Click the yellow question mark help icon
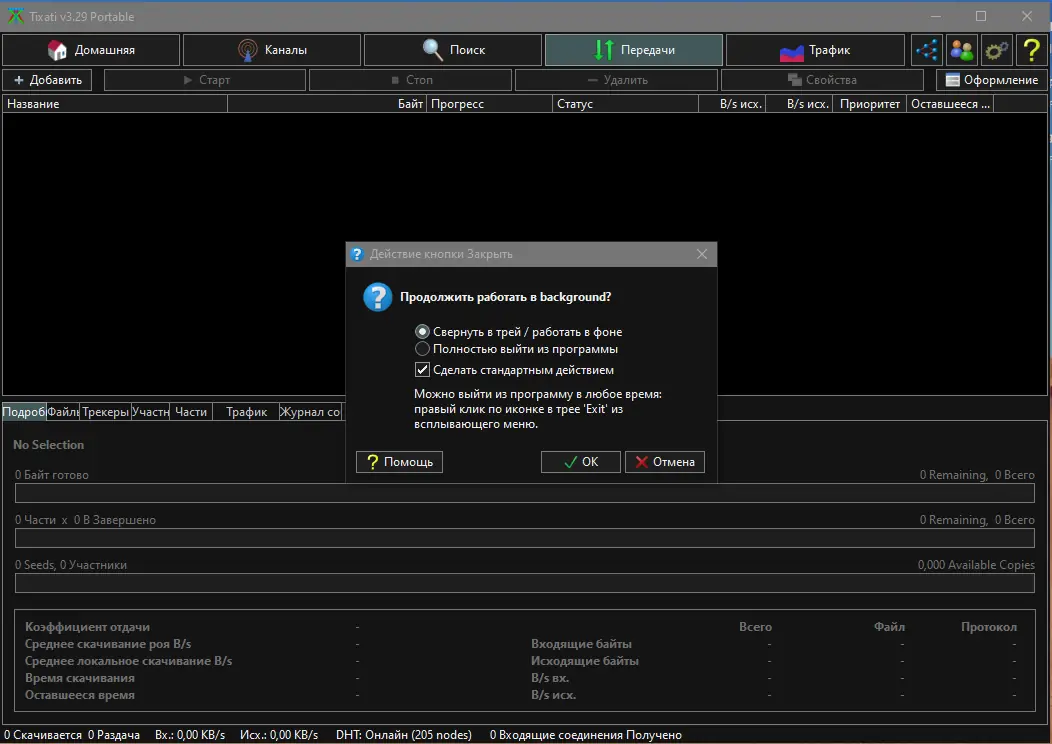The height and width of the screenshot is (744, 1052). click(1031, 50)
